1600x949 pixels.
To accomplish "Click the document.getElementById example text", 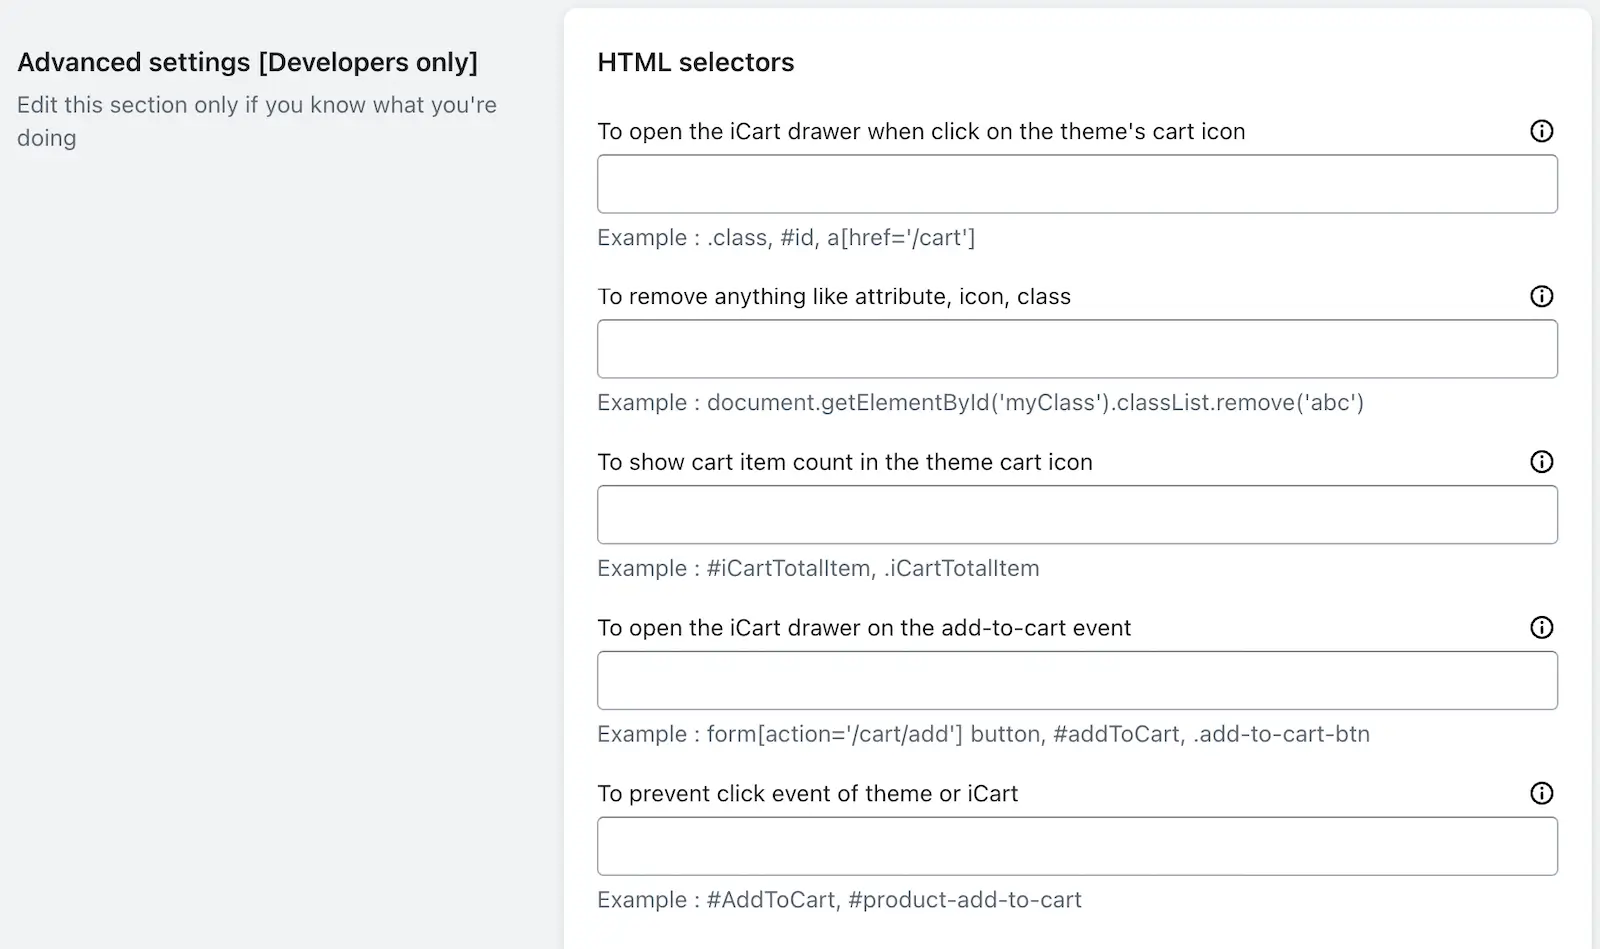I will click(x=1035, y=403).
